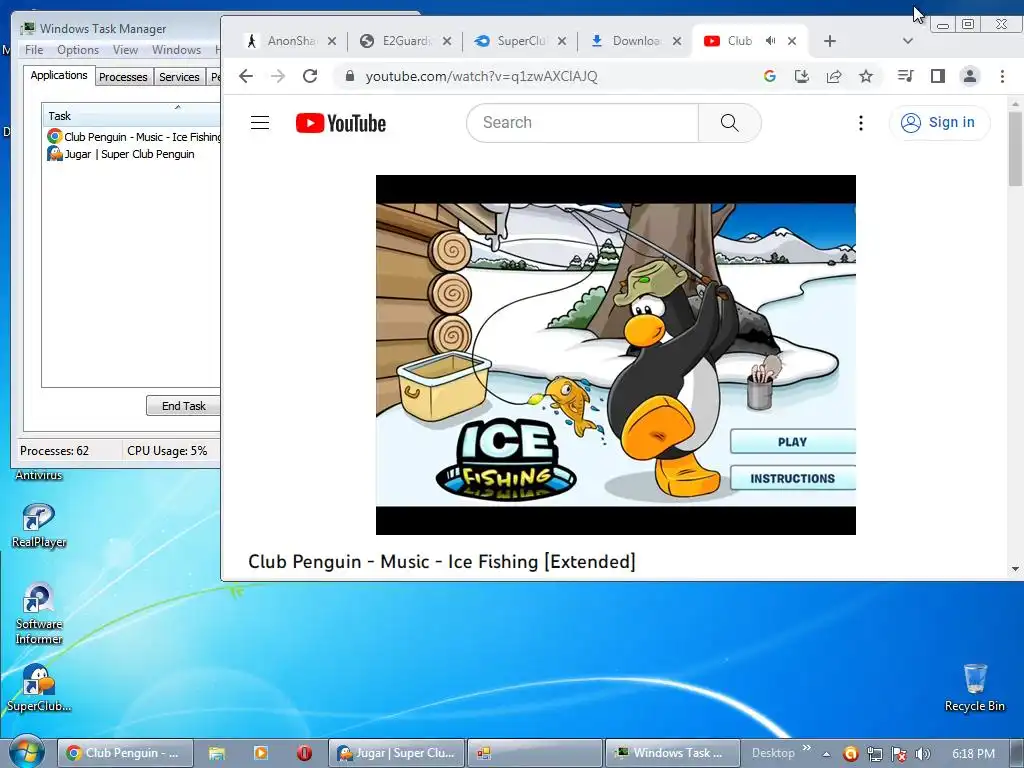Open View menu in Task Manager
This screenshot has width=1024, height=768.
[x=125, y=50]
